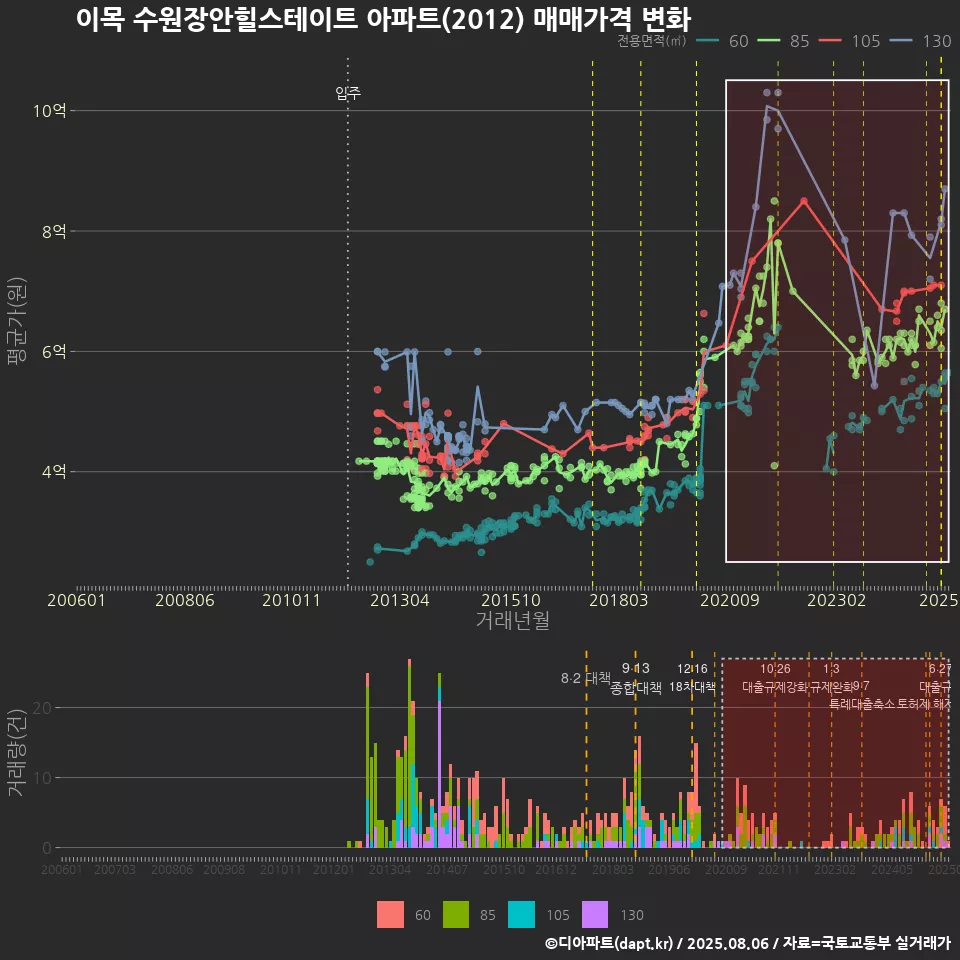960x960 pixels.
Task: Click 202302 on the price chart x-axis
Action: point(836,600)
